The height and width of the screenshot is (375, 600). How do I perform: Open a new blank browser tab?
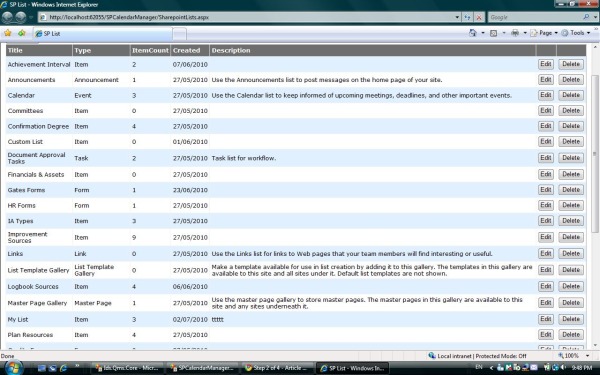click(x=179, y=34)
